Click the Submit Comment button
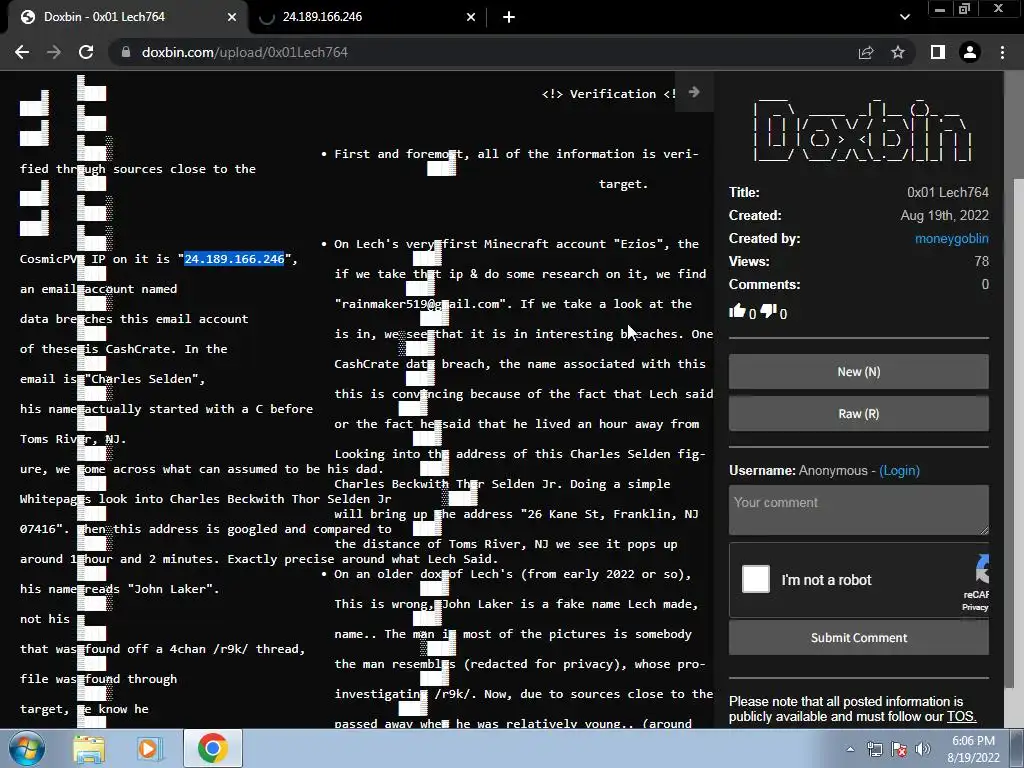Screen dimensions: 1024x768 (859, 637)
